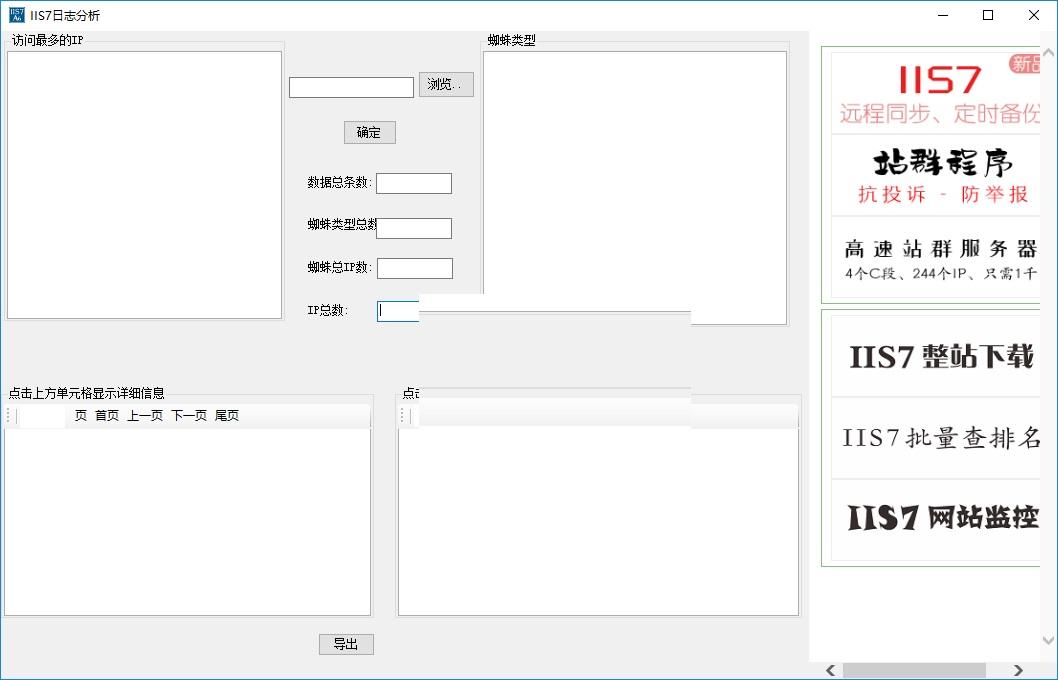The image size is (1058, 680).
Task: Maximize the IIS7日志分析 window
Action: coord(988,15)
